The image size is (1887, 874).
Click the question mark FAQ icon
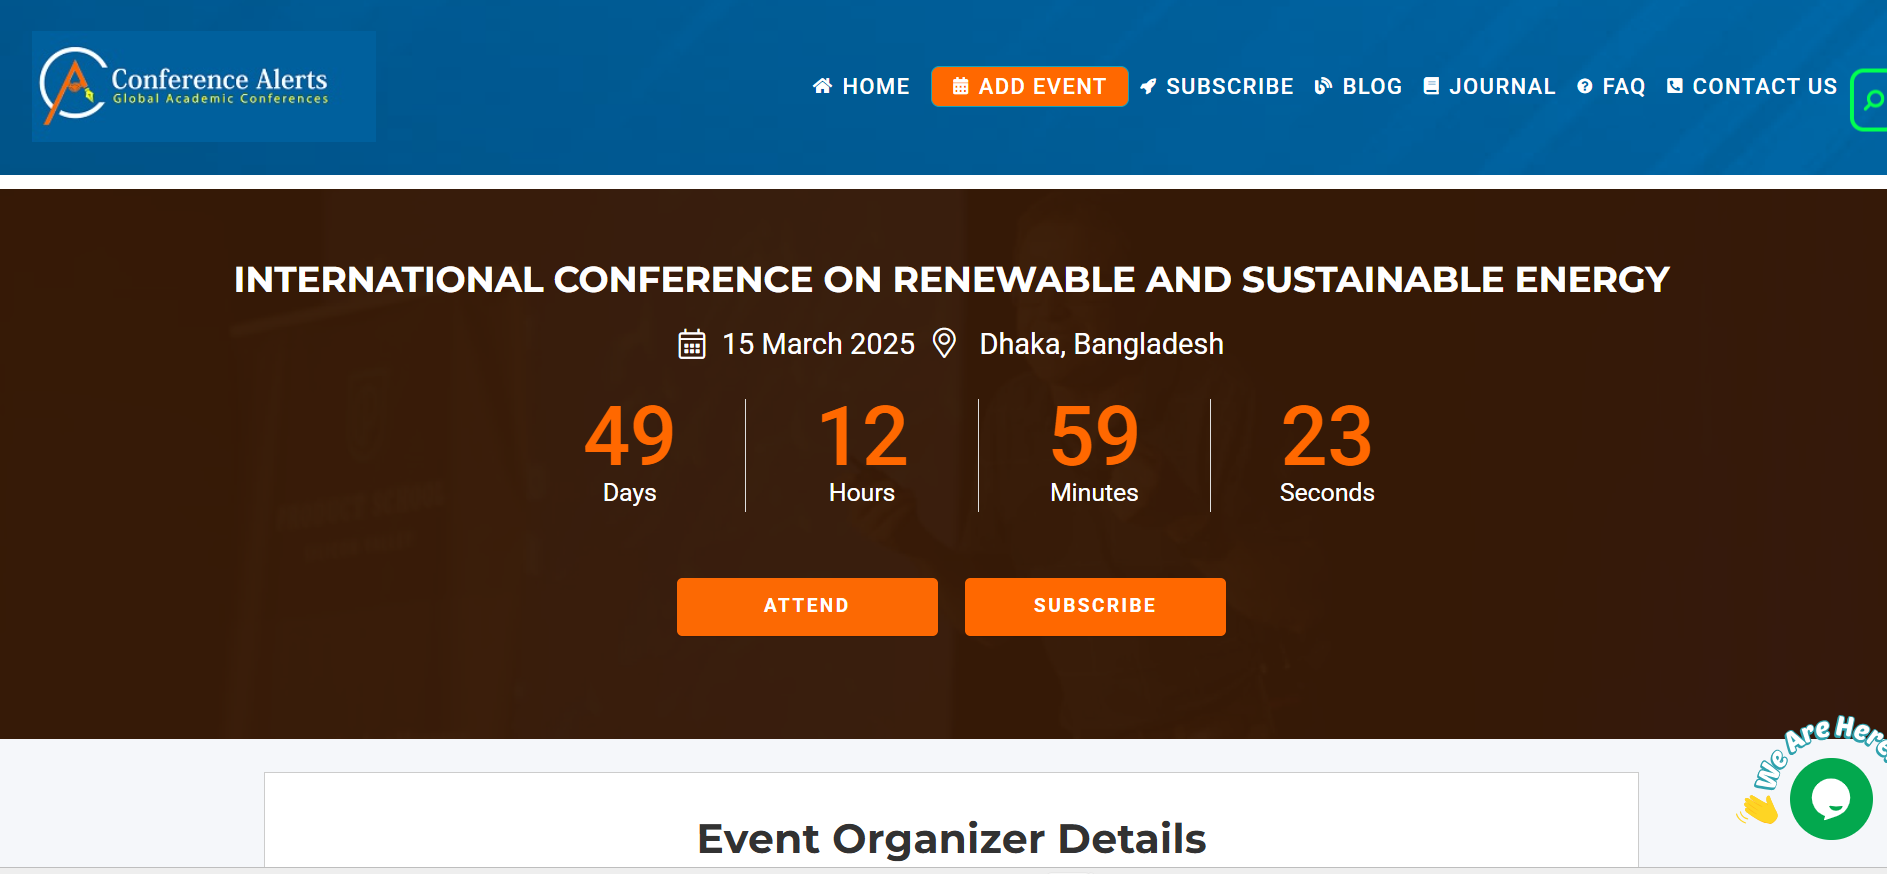[1585, 86]
